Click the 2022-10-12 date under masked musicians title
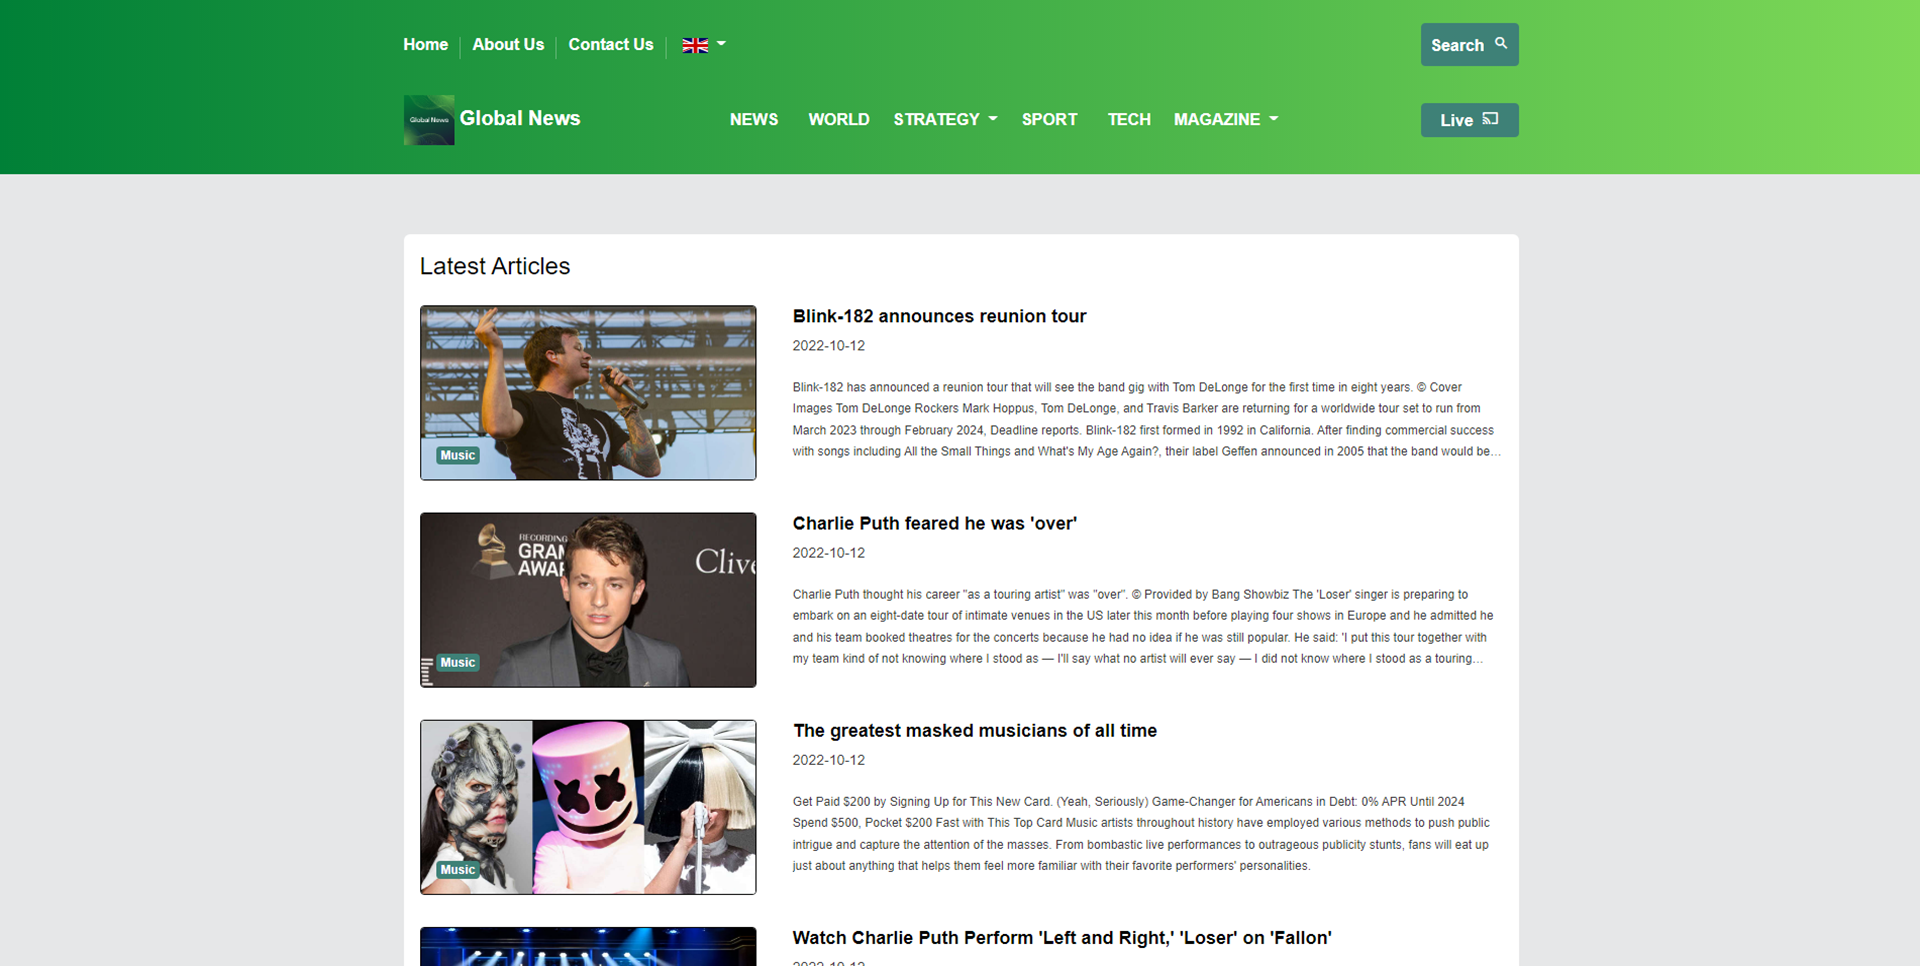Image resolution: width=1920 pixels, height=966 pixels. (829, 760)
